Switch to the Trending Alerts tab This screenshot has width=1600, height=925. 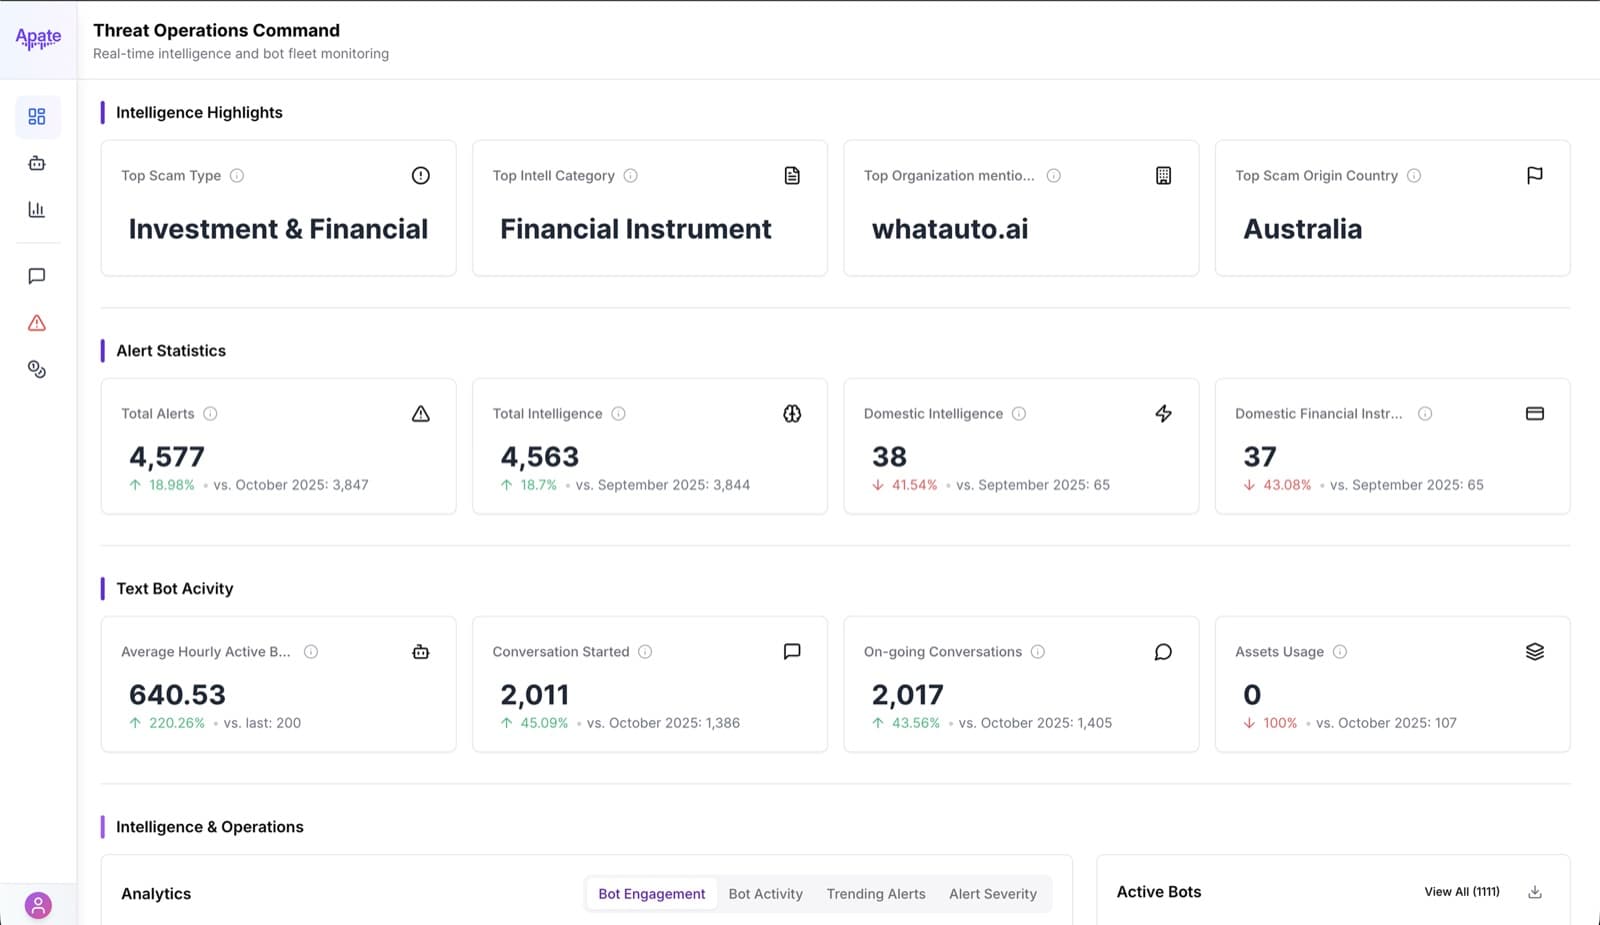tap(876, 894)
